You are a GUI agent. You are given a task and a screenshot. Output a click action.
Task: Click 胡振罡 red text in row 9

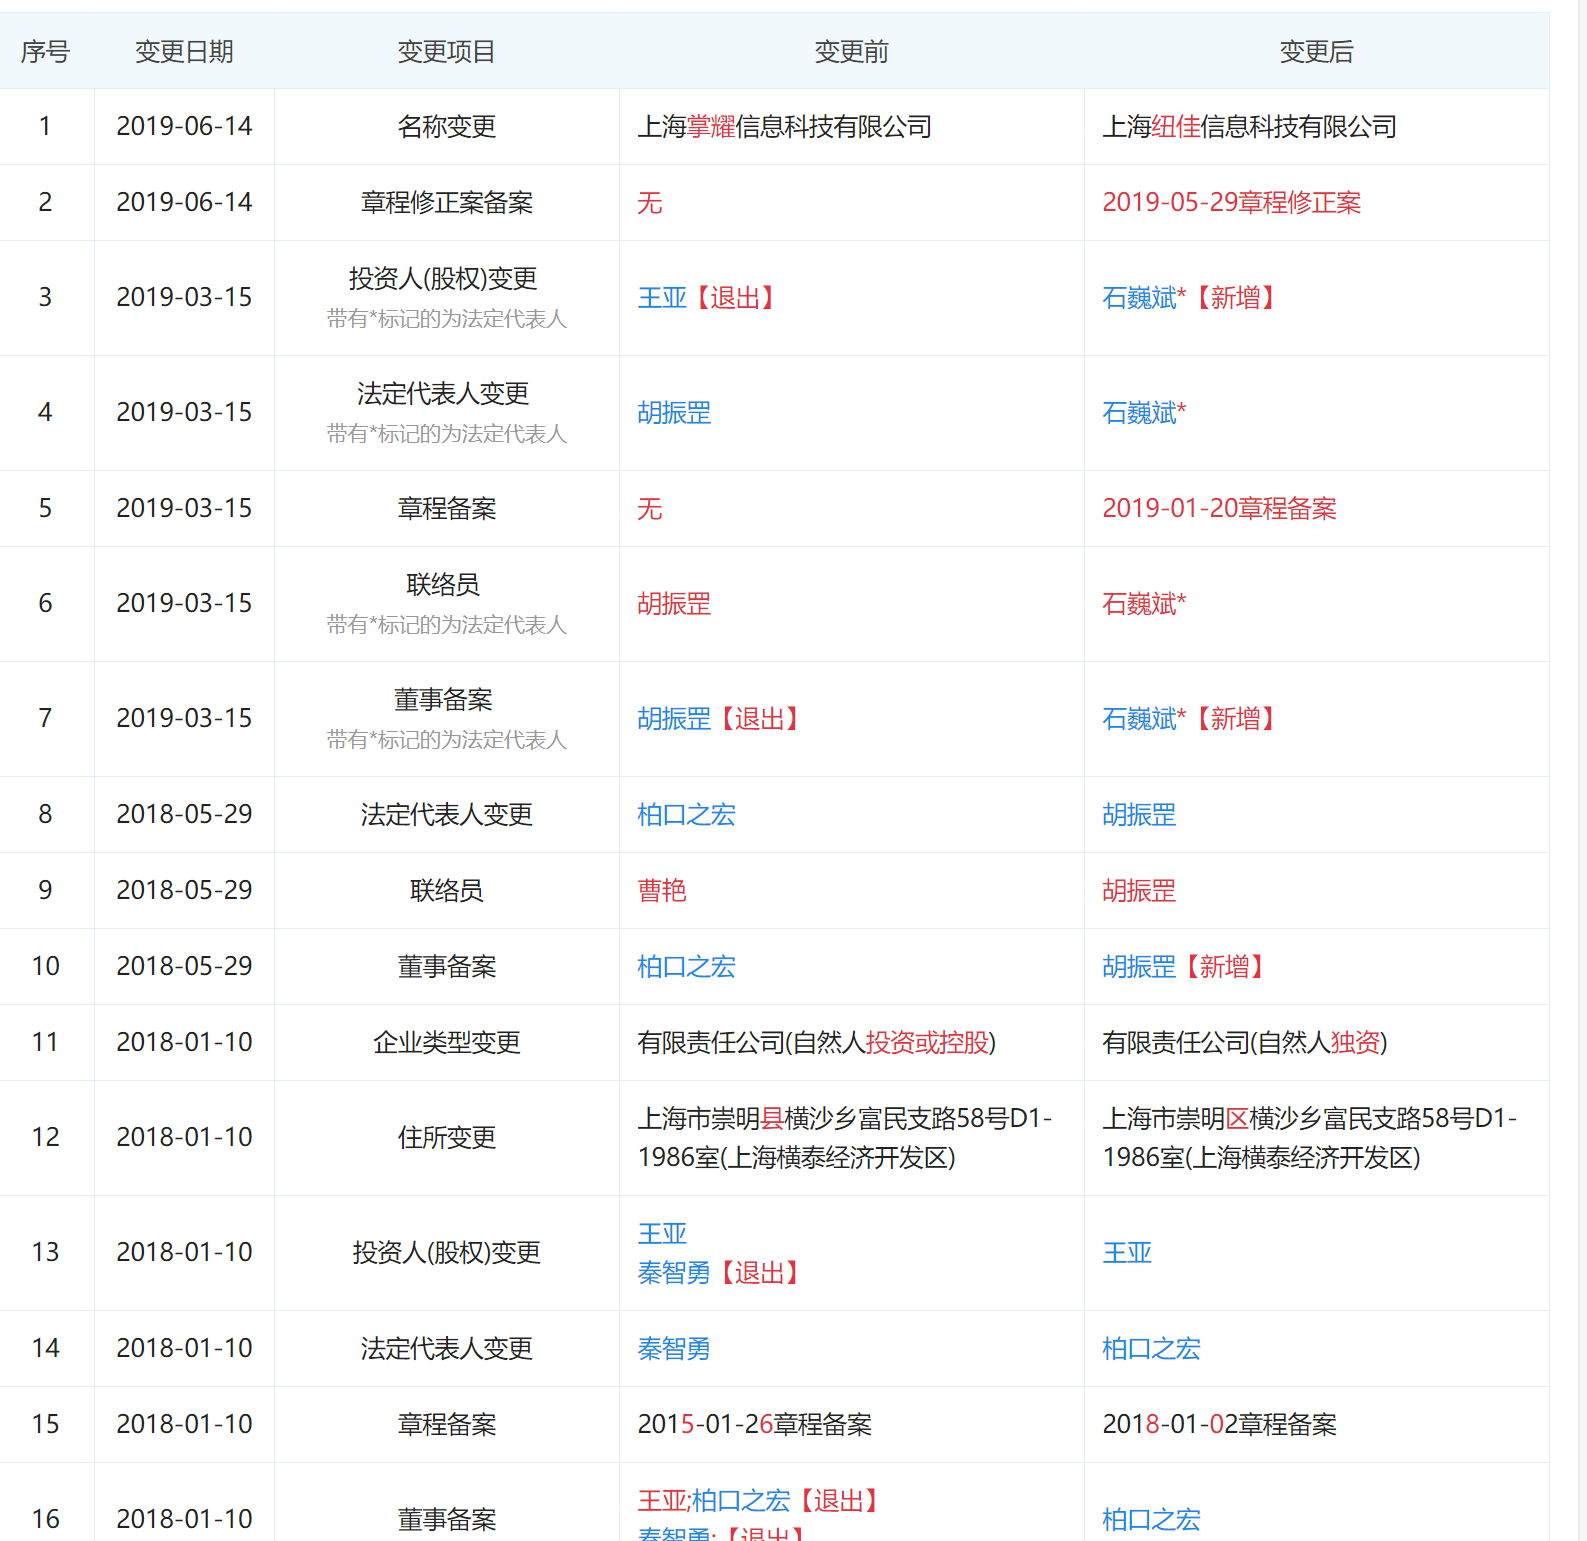pos(1139,891)
